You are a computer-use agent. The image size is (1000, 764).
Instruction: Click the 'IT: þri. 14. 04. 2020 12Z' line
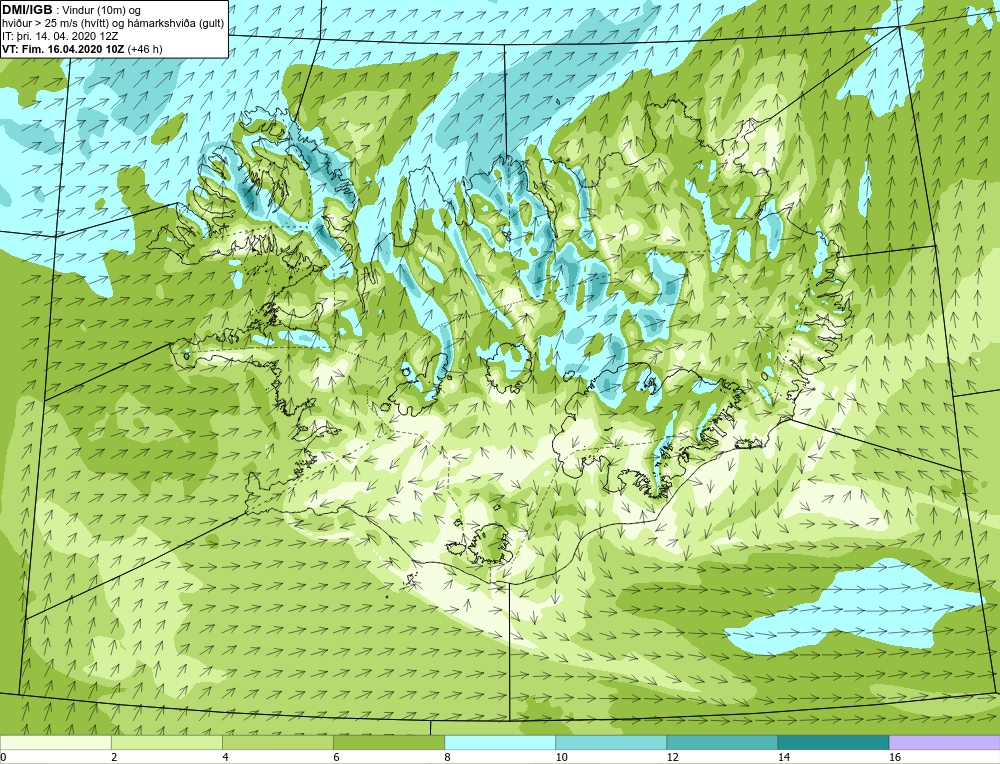point(60,36)
